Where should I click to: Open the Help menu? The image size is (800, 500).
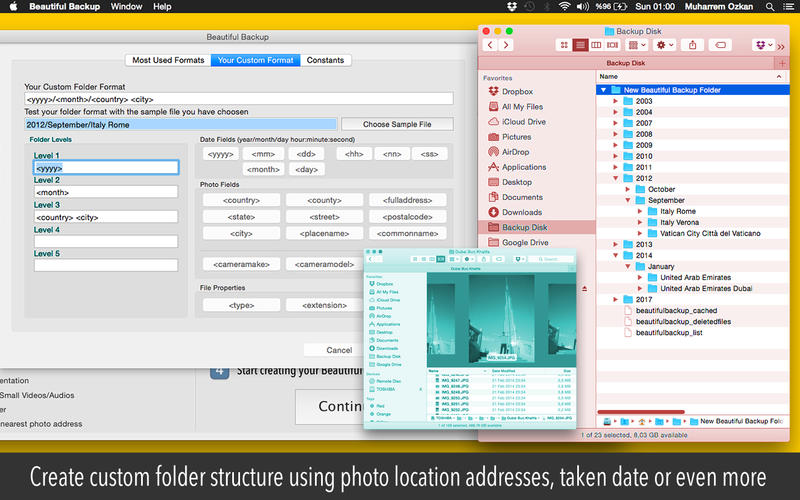click(162, 7)
